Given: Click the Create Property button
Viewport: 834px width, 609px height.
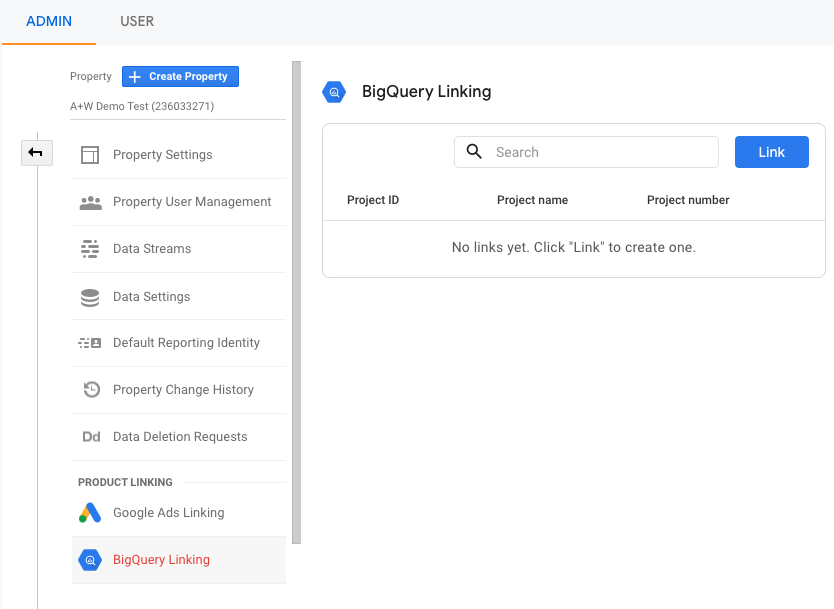Looking at the screenshot, I should [x=180, y=76].
